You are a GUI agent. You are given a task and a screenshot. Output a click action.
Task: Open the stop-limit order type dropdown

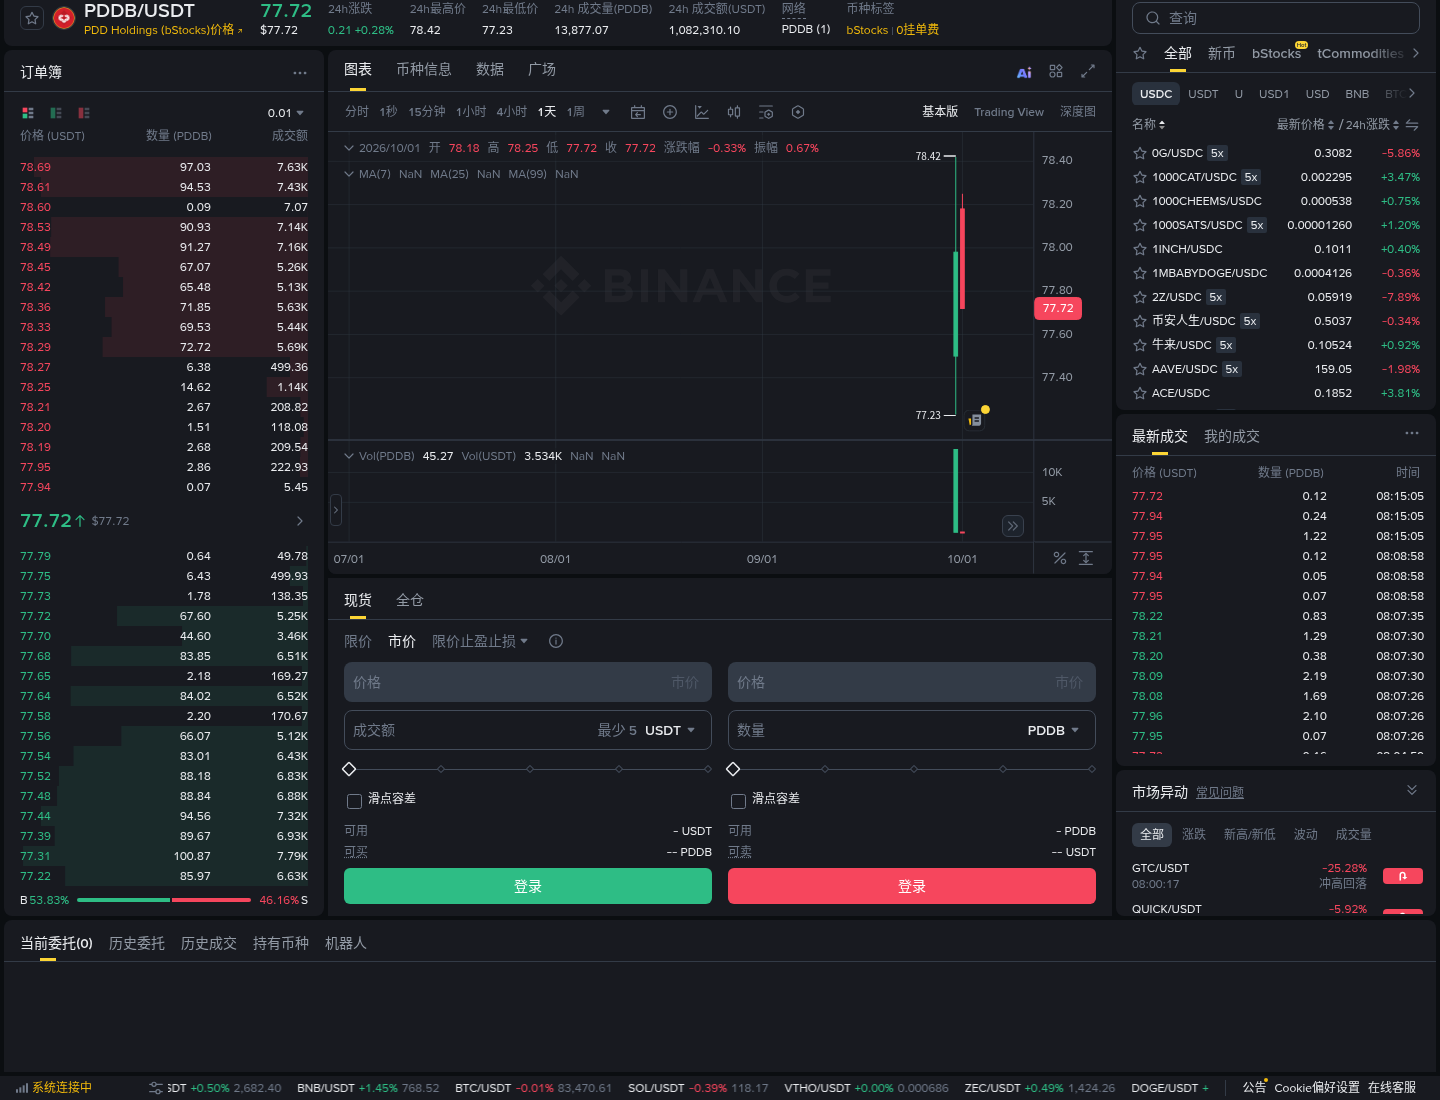[480, 641]
